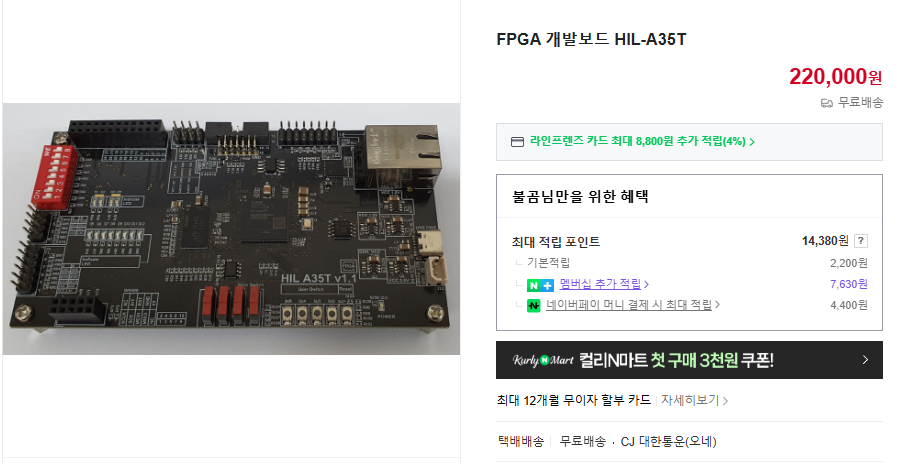Viewport: 911px width, 464px height.
Task: Click the 220,000원 price text
Action: 835,76
